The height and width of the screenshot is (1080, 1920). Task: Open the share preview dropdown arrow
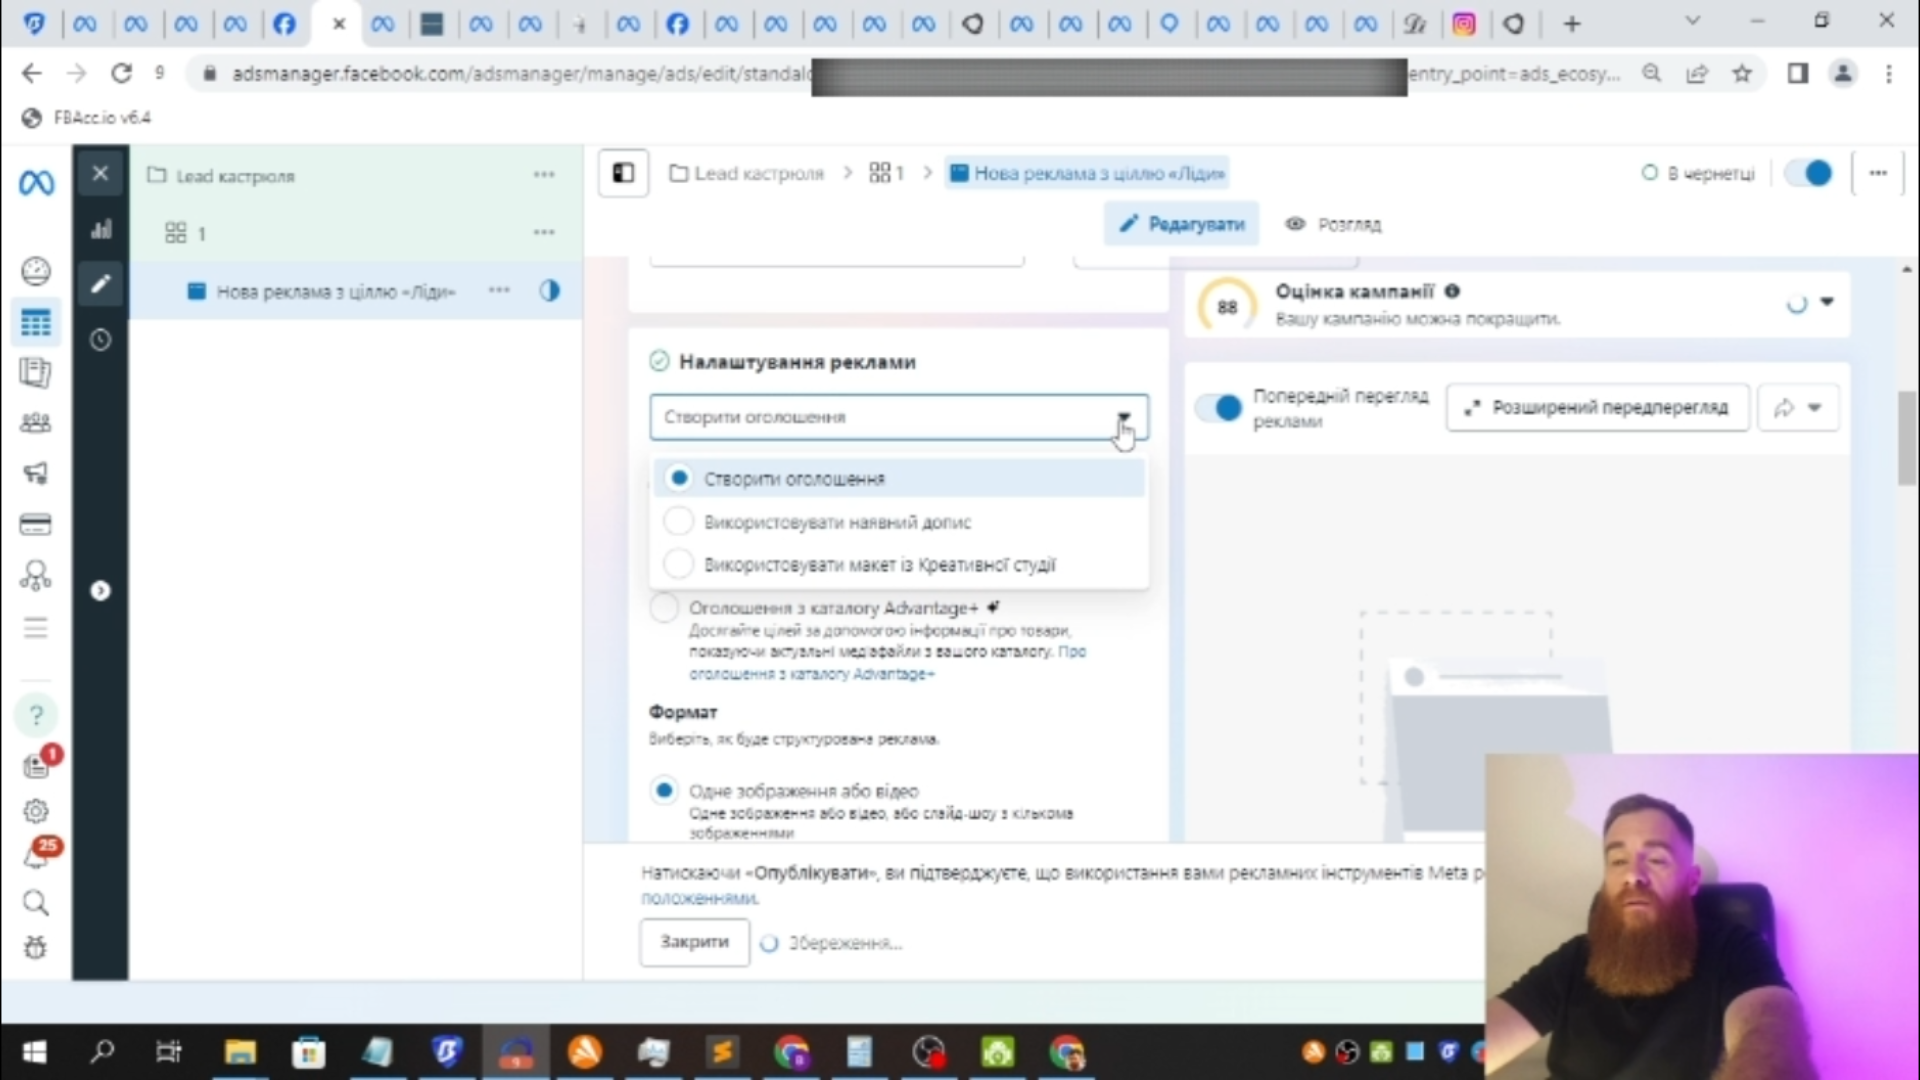[1814, 408]
